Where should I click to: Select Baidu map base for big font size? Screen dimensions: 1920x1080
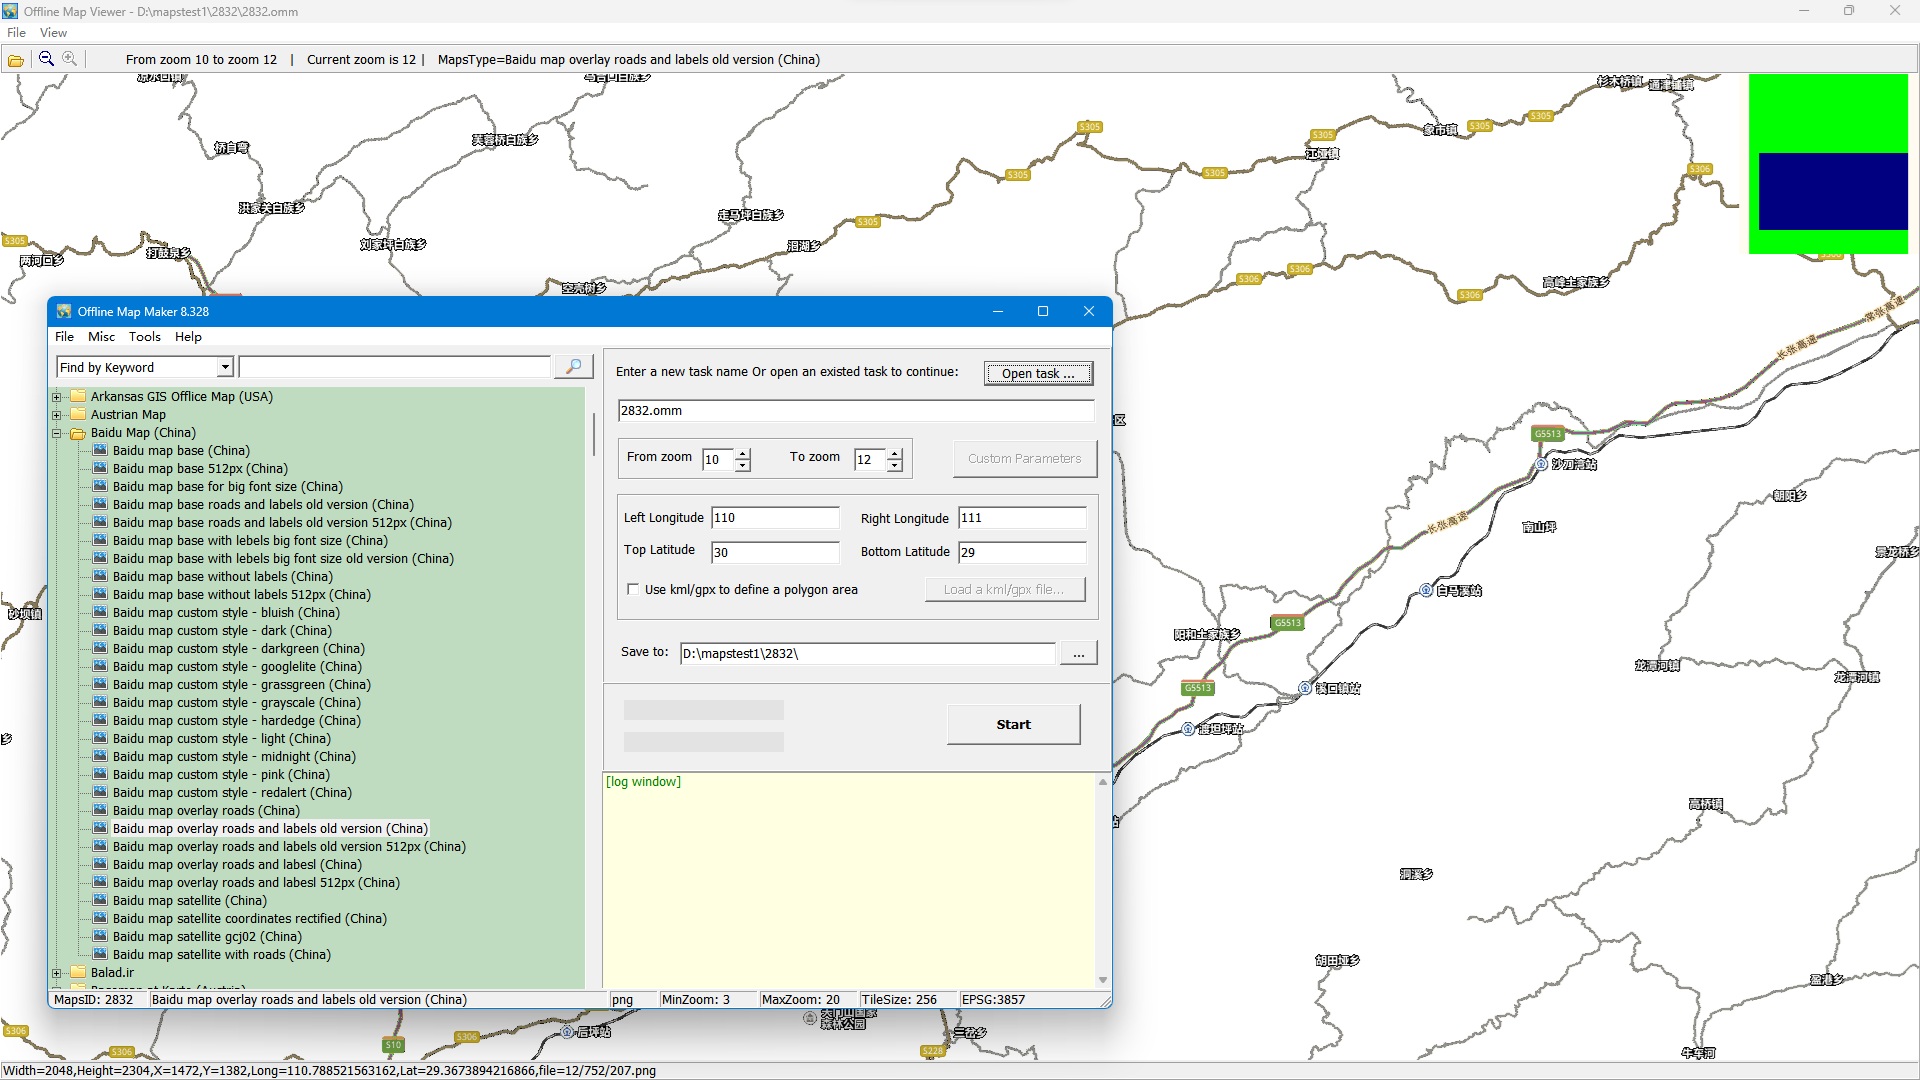click(x=227, y=486)
